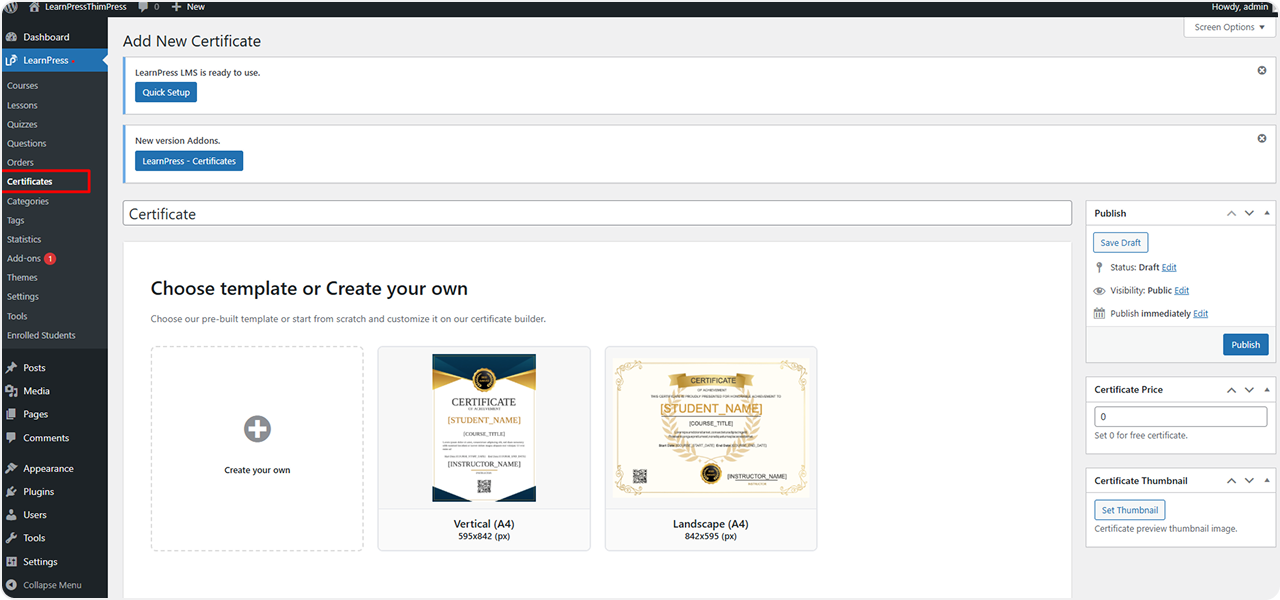Viewport: 1280px width, 600px height.
Task: Click the Save Draft button
Action: pos(1121,243)
